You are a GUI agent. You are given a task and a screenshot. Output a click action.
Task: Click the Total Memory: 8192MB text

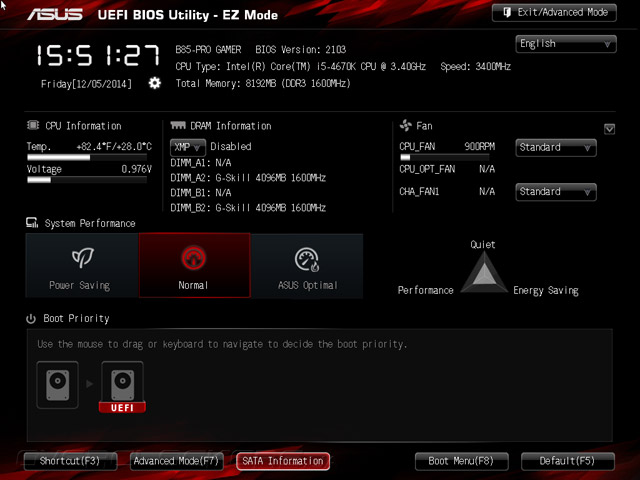263,83
